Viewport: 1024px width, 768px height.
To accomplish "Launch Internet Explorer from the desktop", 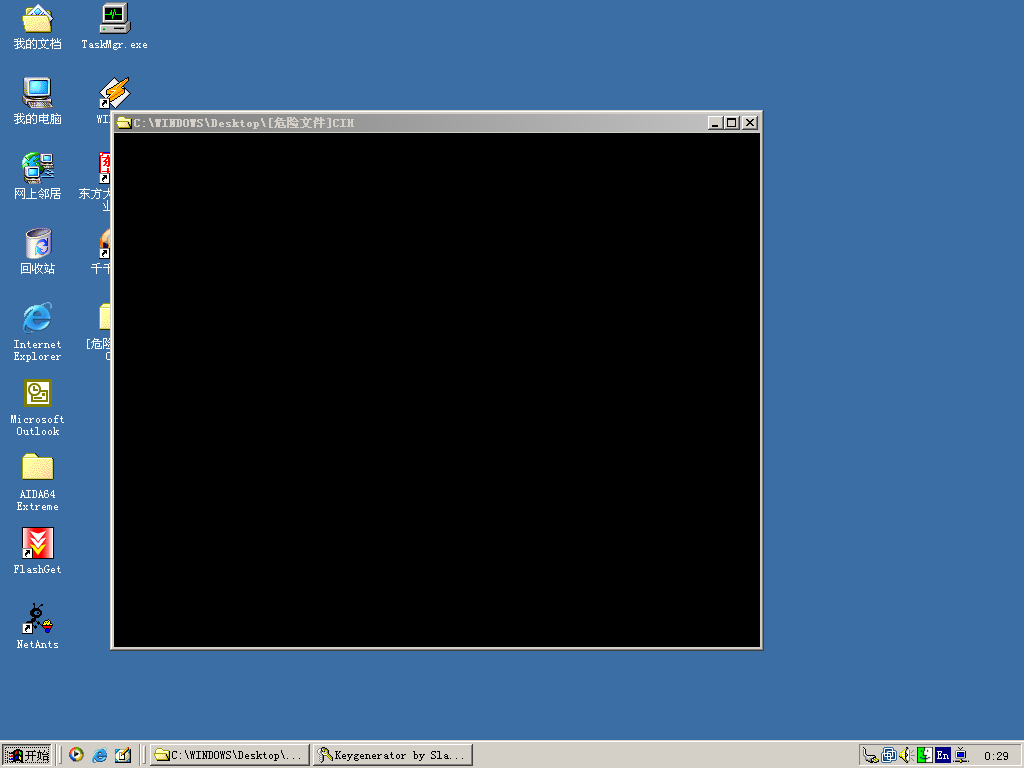I will pos(37,318).
